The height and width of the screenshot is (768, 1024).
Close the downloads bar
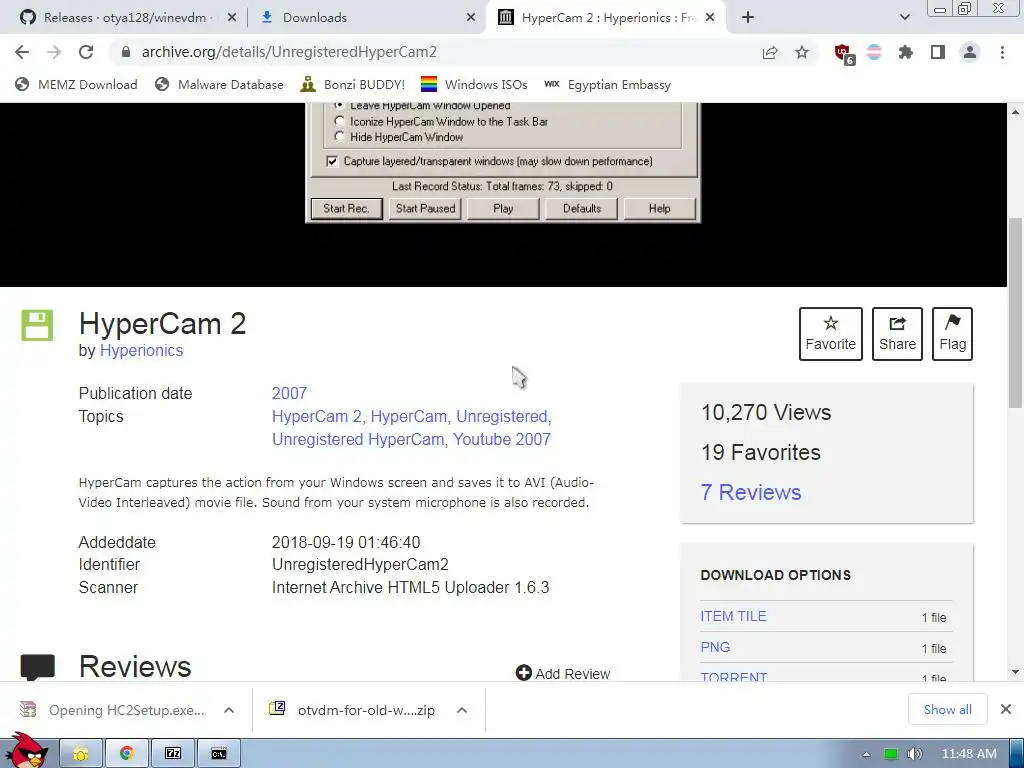click(x=1006, y=709)
